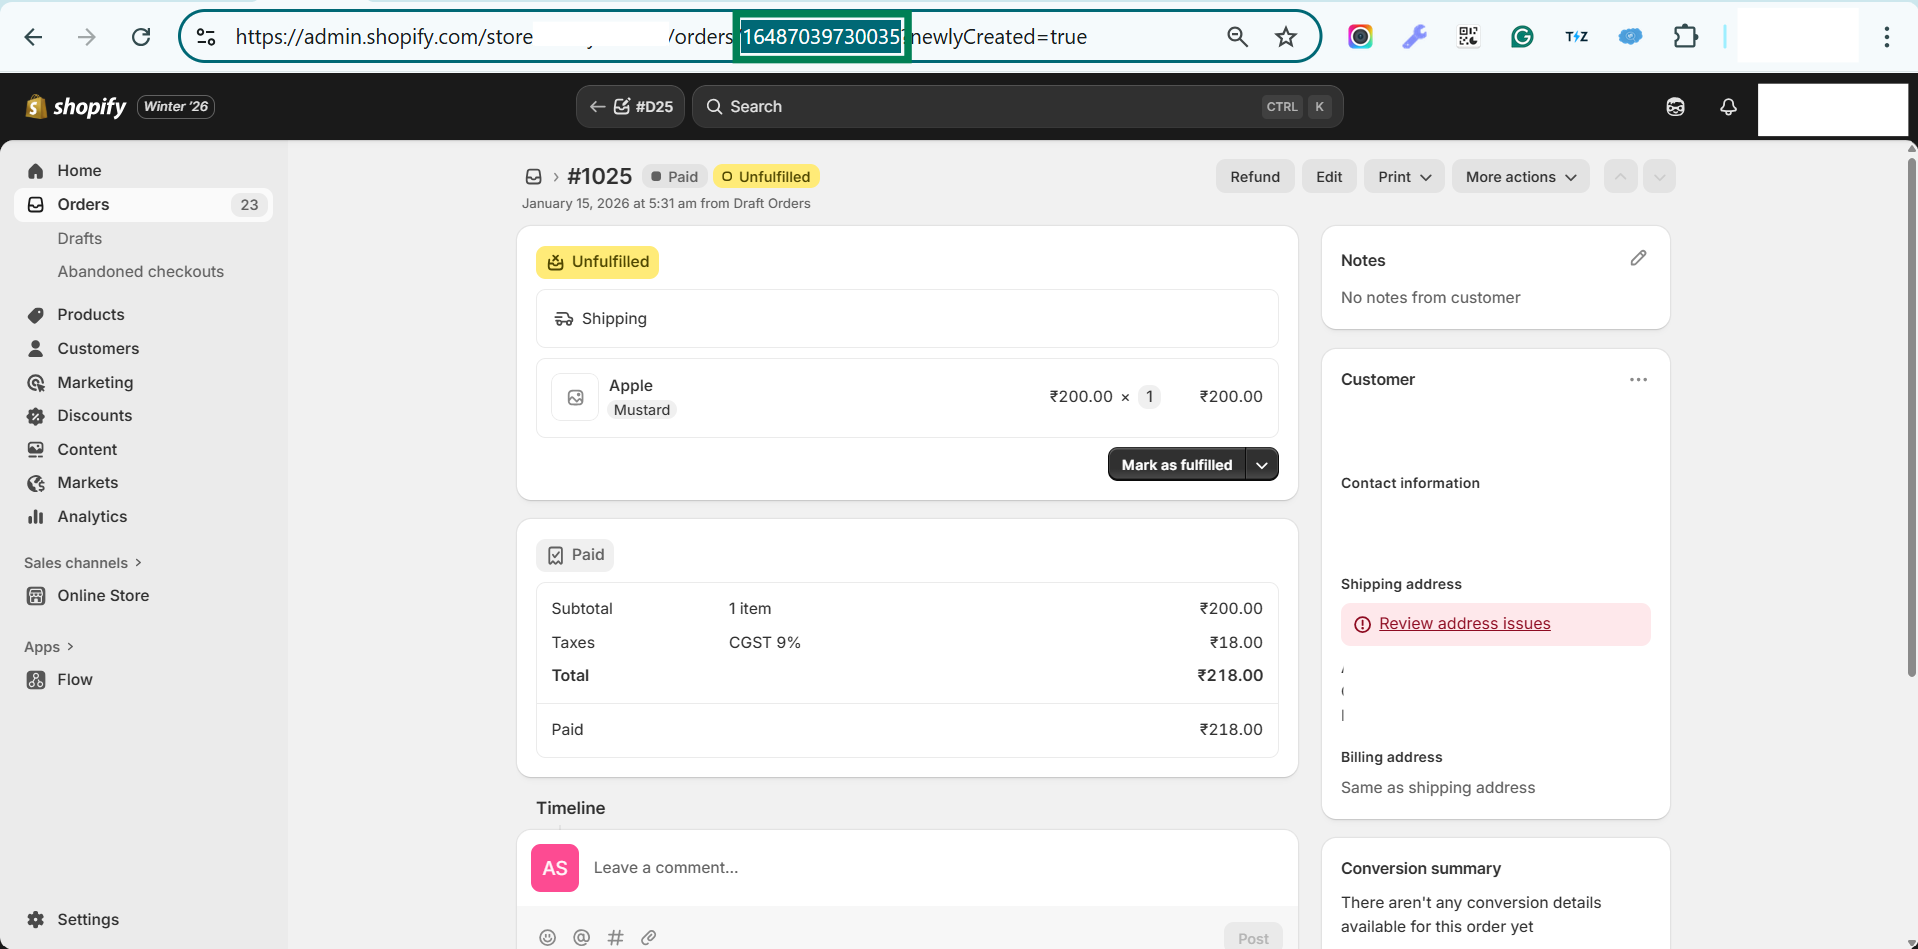Click the Leave a comment field
This screenshot has width=1918, height=949.
click(900, 868)
